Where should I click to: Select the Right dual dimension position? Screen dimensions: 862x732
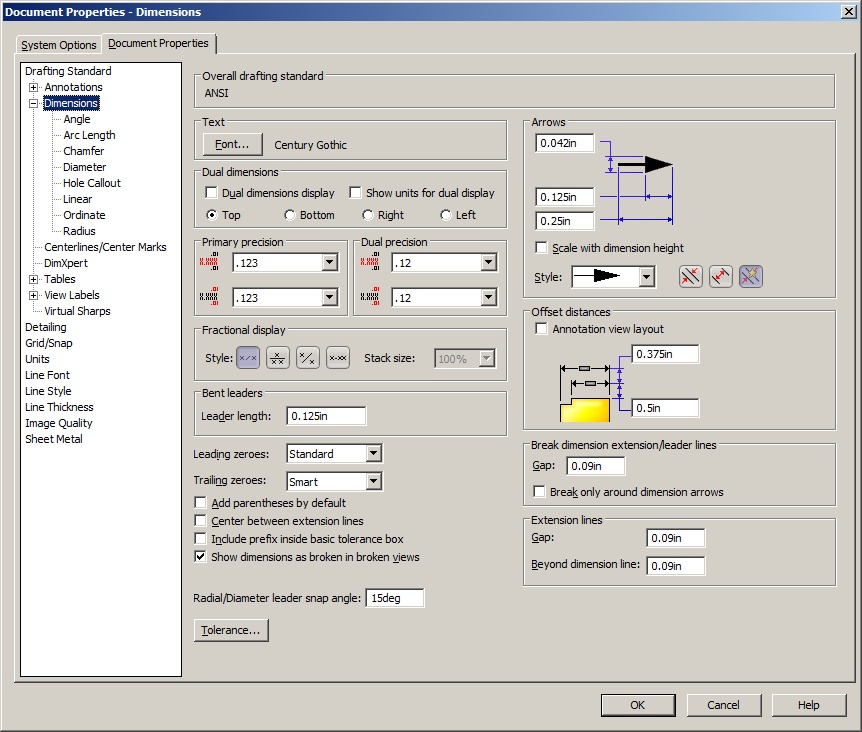click(x=368, y=215)
